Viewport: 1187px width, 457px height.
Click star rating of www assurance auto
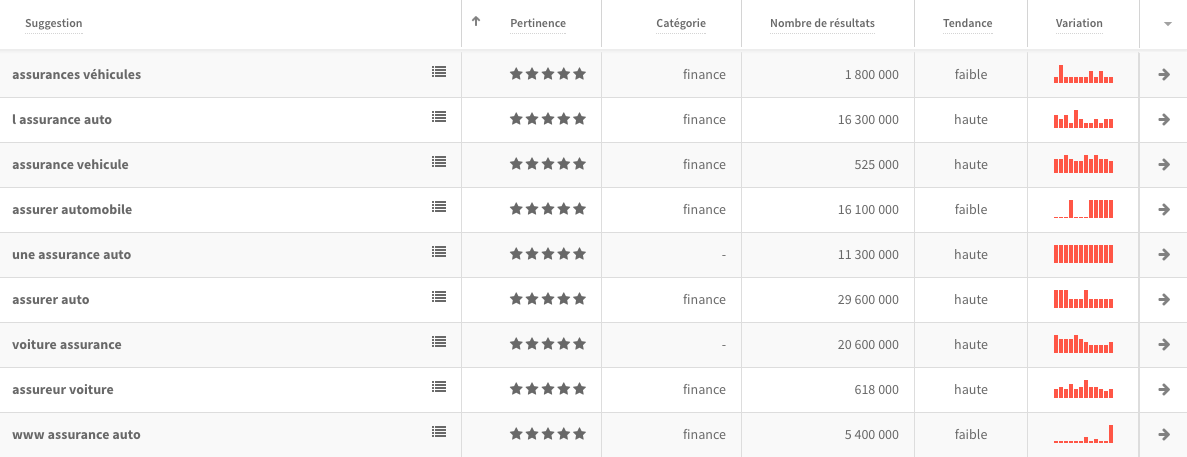(x=548, y=434)
